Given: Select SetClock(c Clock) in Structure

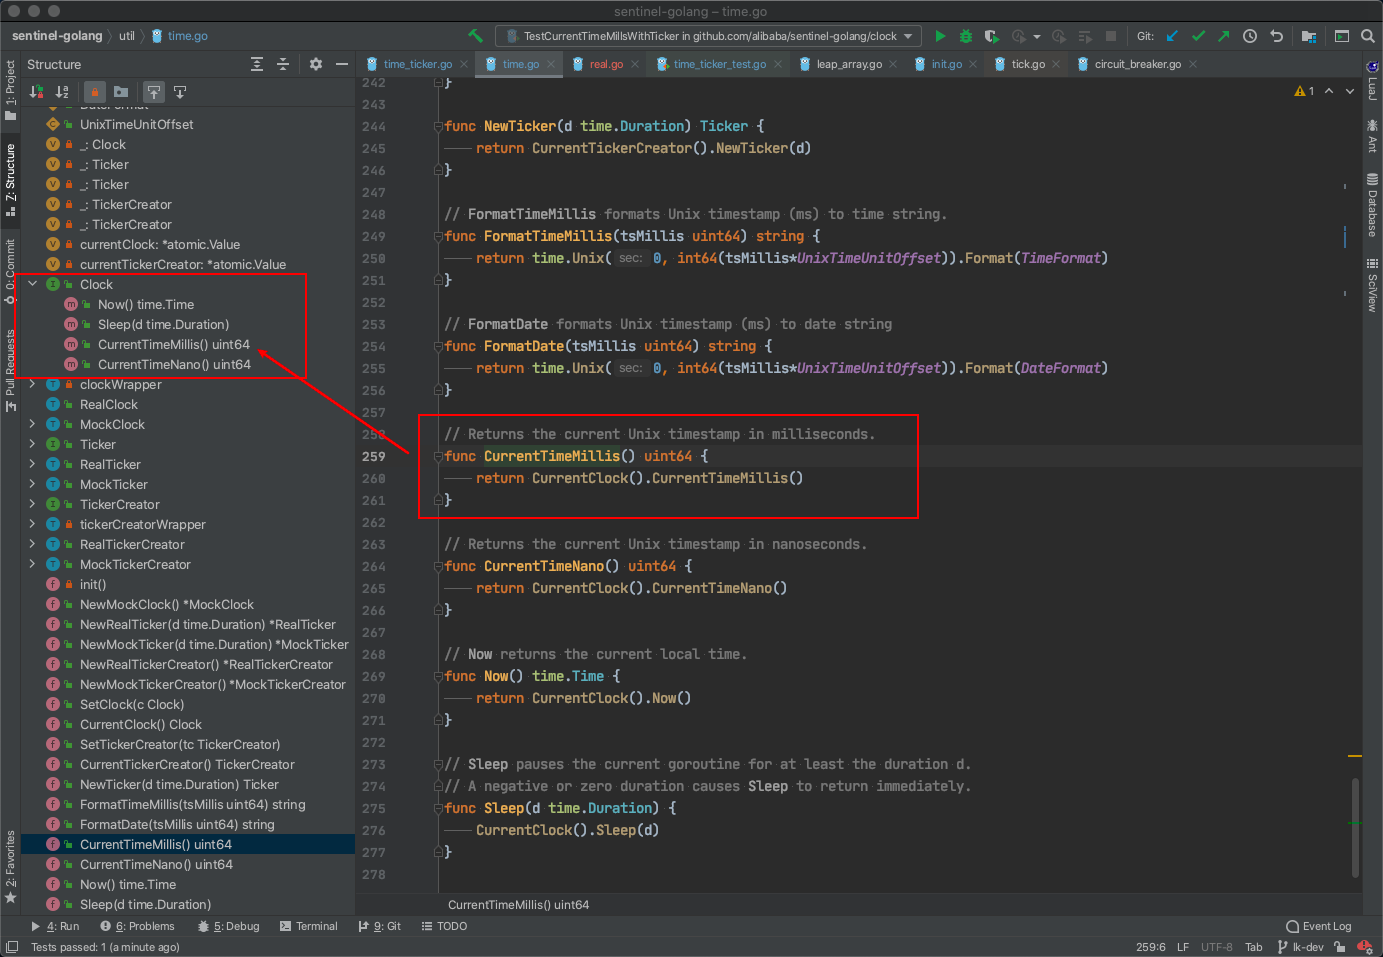Looking at the screenshot, I should tap(132, 704).
